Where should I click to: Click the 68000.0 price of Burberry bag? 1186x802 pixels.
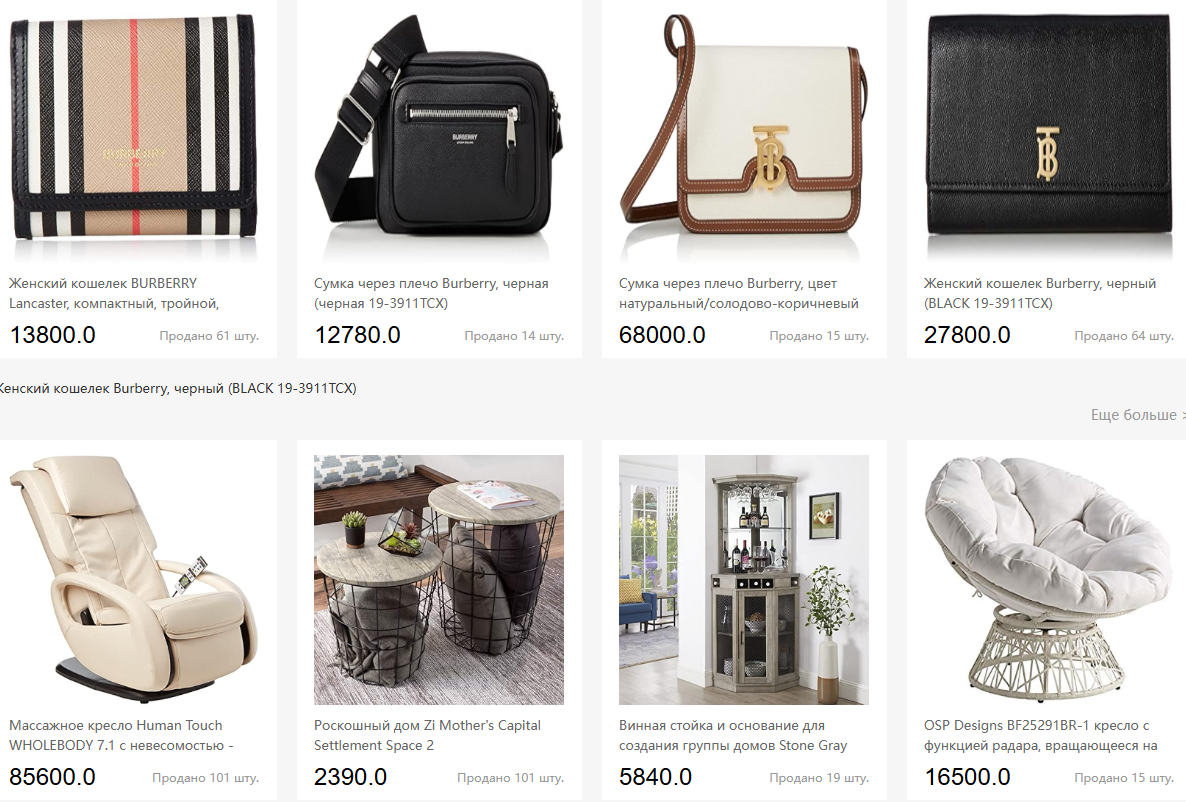(x=662, y=334)
